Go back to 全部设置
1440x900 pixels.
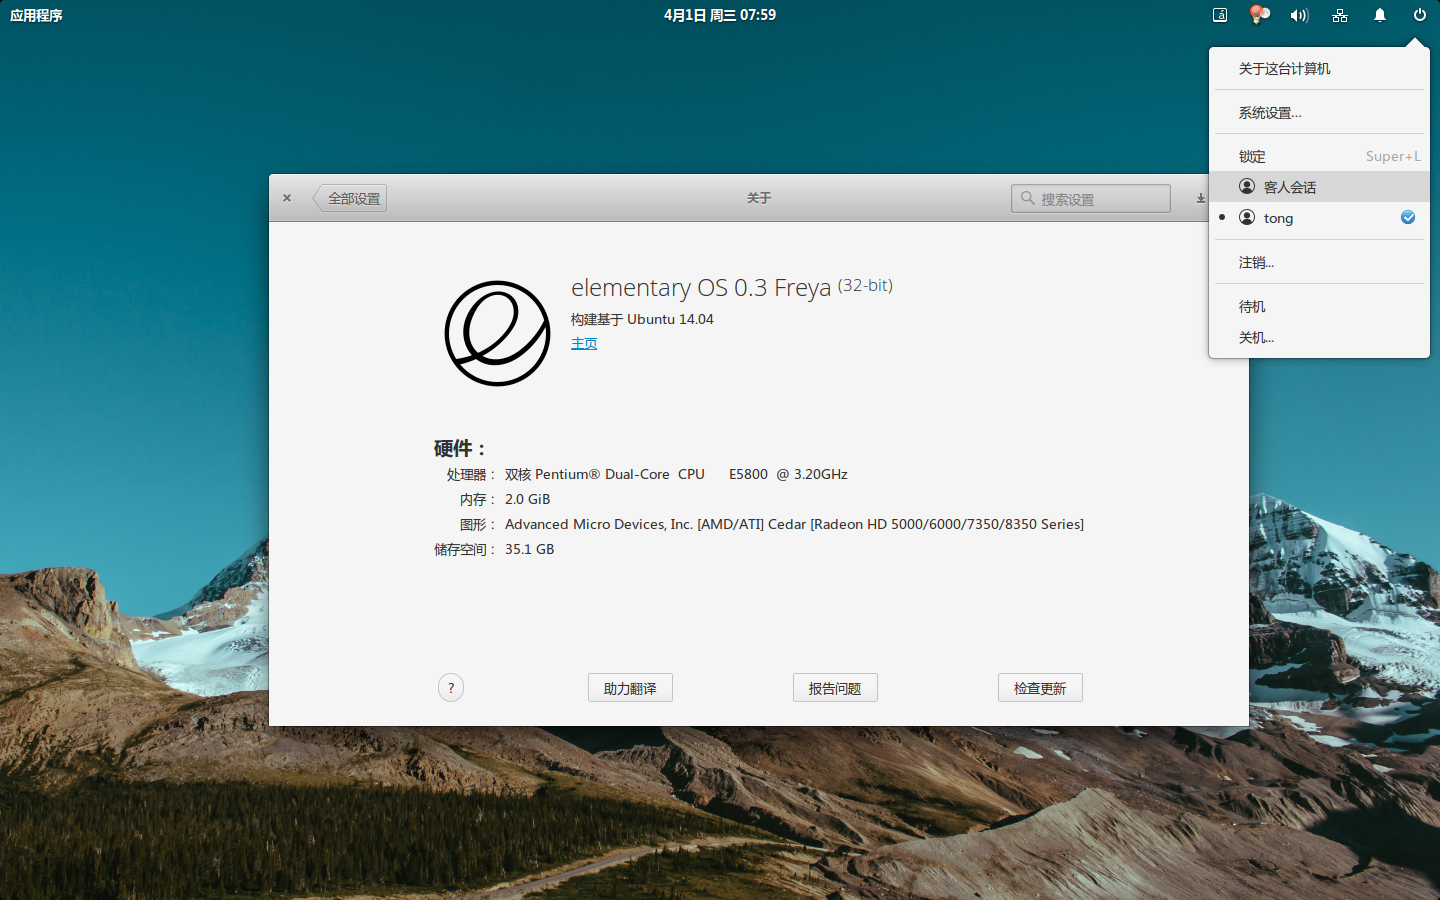tap(351, 198)
